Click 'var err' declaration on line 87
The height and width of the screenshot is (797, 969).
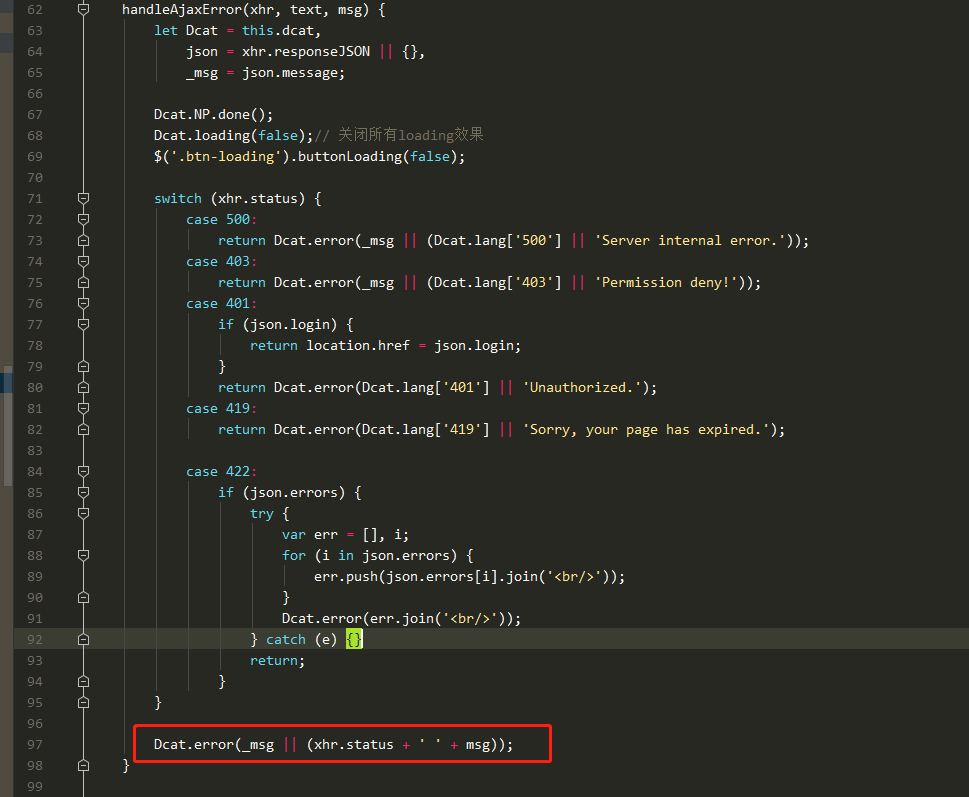(x=310, y=535)
